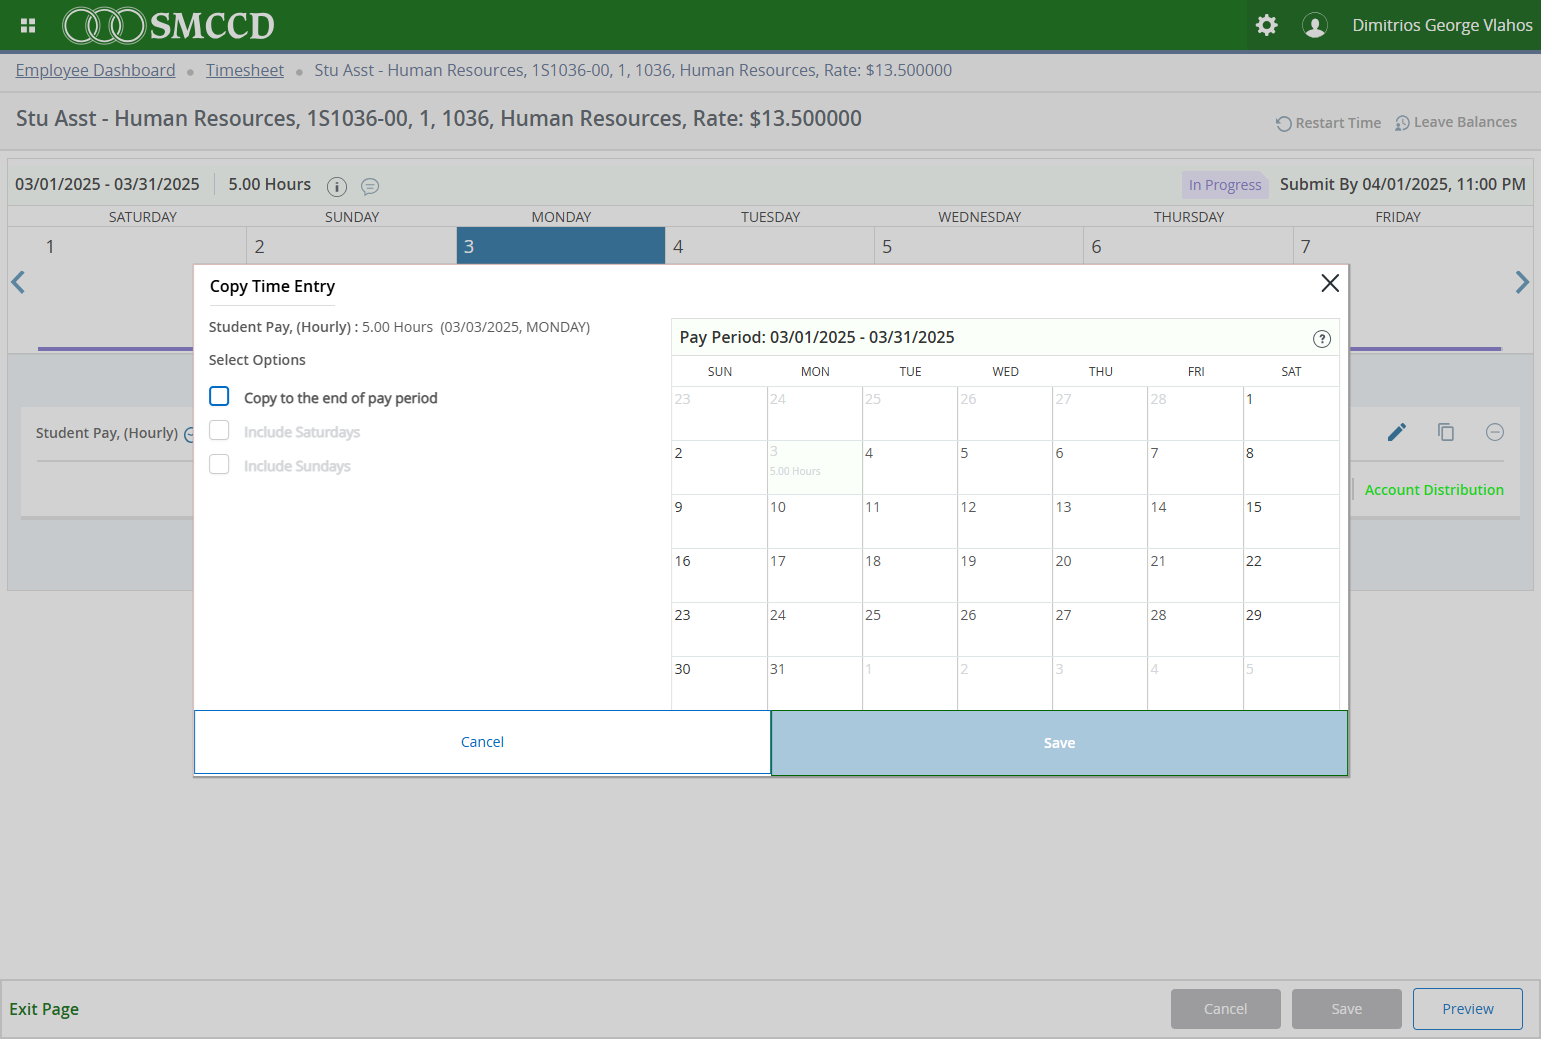
Task: Click the In Progress status badge
Action: [x=1225, y=185]
